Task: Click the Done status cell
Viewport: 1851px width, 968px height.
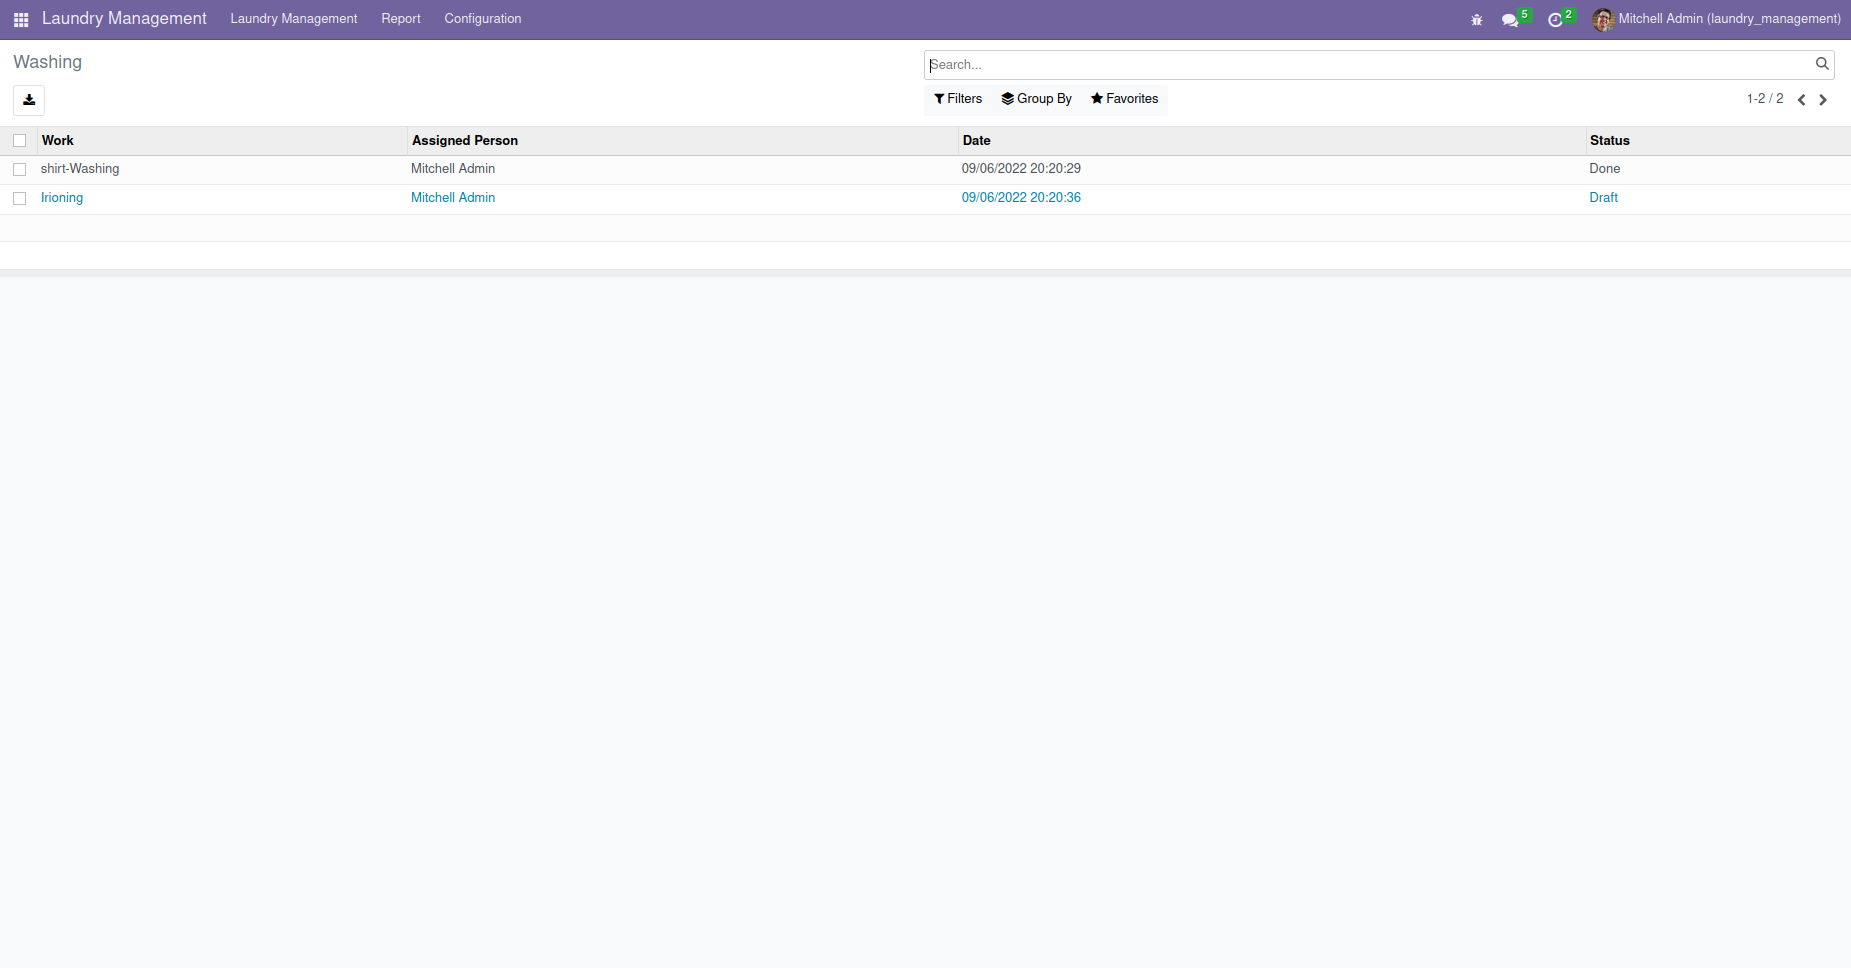Action: pyautogui.click(x=1605, y=169)
